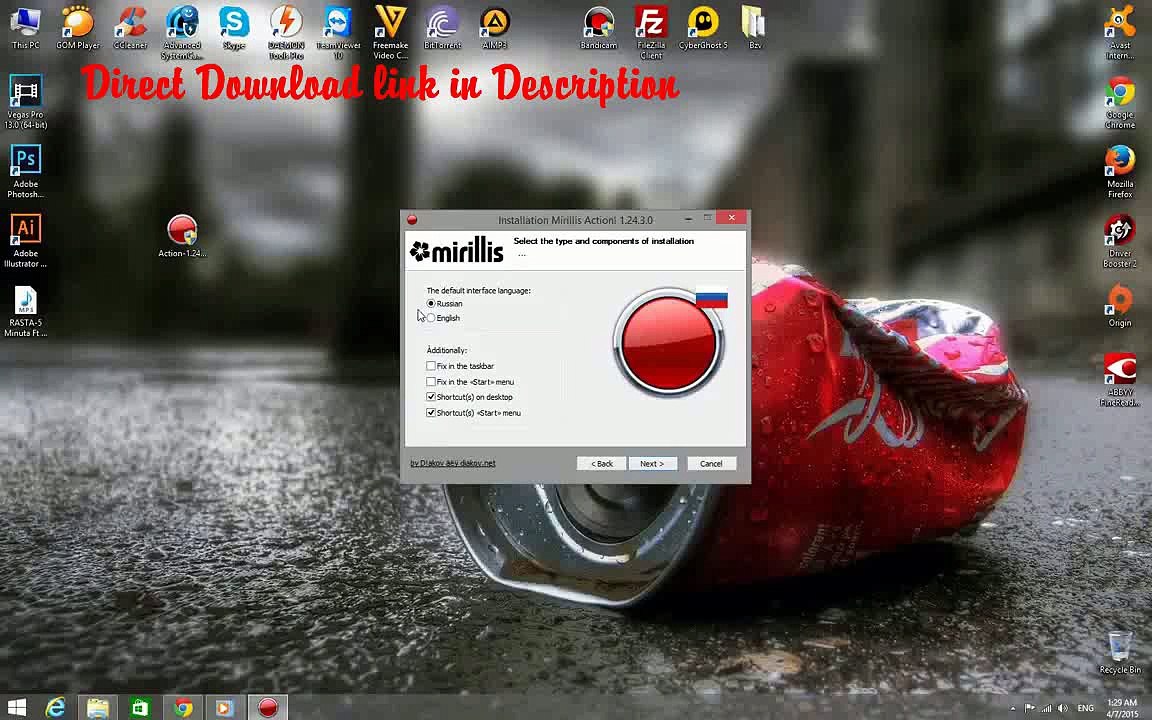Launch Driver Booster 2 shortcut
The image size is (1152, 720).
coord(1120,241)
